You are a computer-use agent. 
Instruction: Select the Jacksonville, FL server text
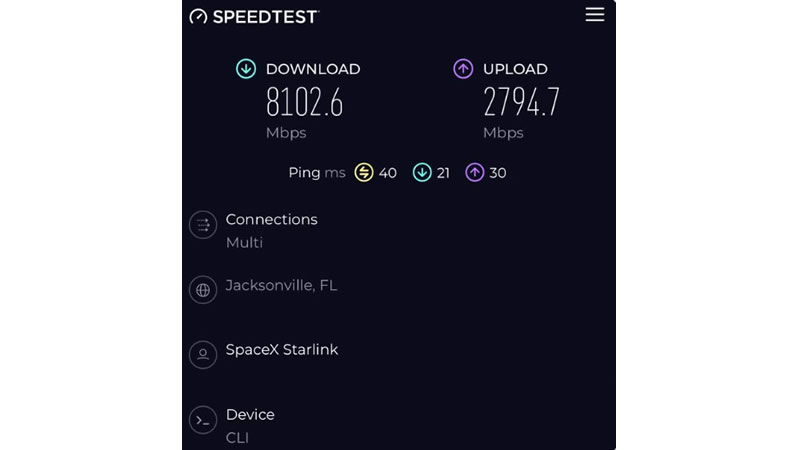281,286
